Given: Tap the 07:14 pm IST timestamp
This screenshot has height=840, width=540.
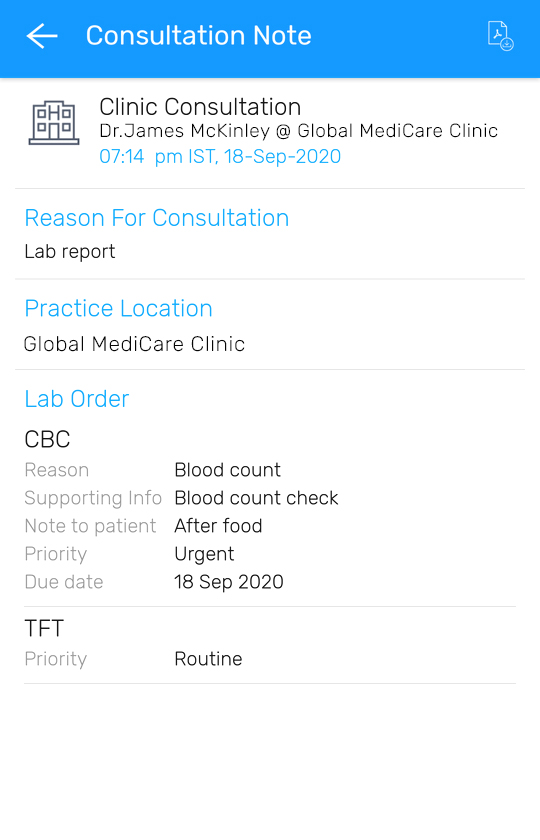Looking at the screenshot, I should (x=220, y=156).
